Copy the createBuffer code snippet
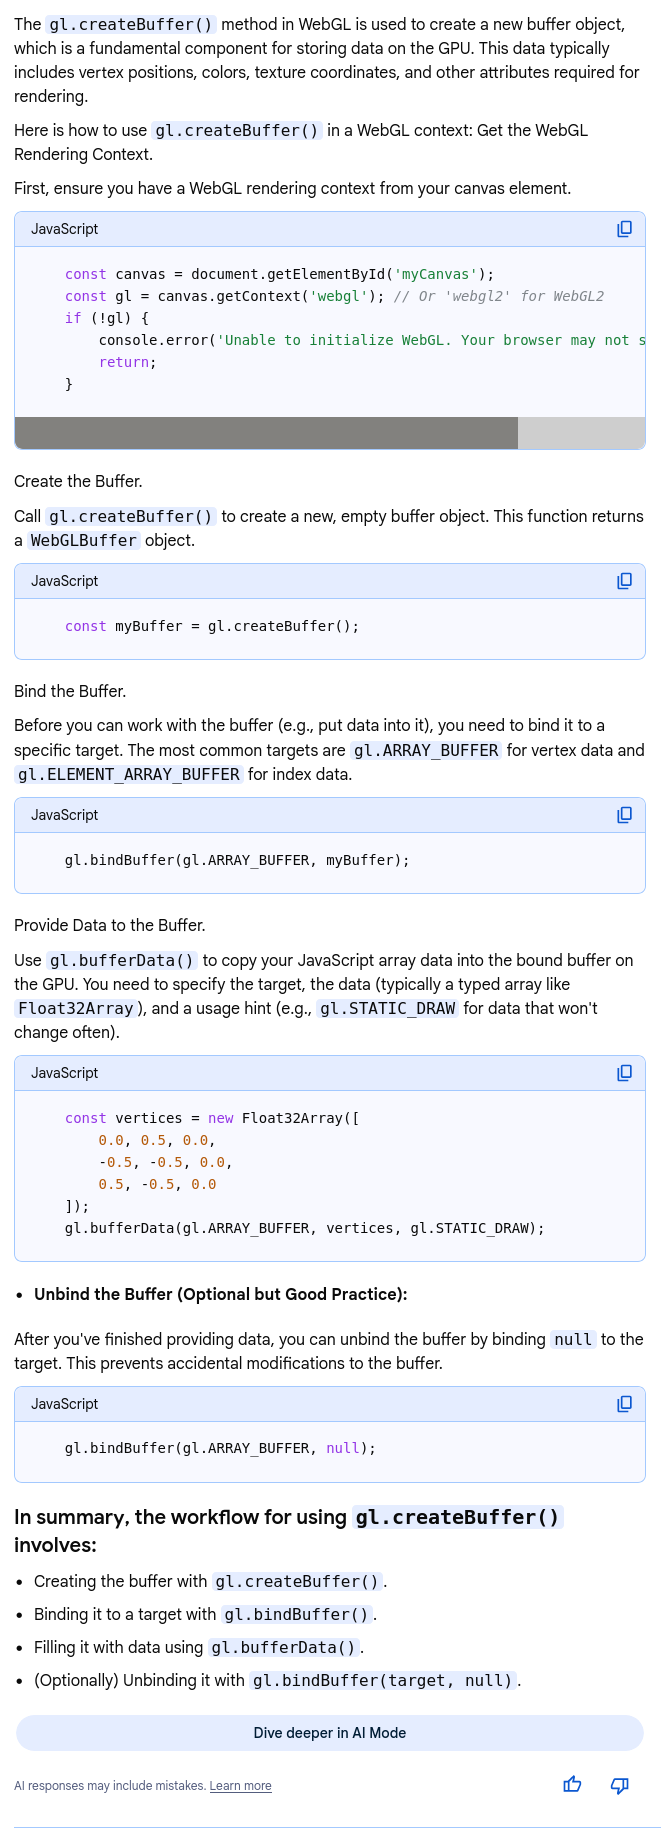The image size is (661, 1832). (624, 581)
